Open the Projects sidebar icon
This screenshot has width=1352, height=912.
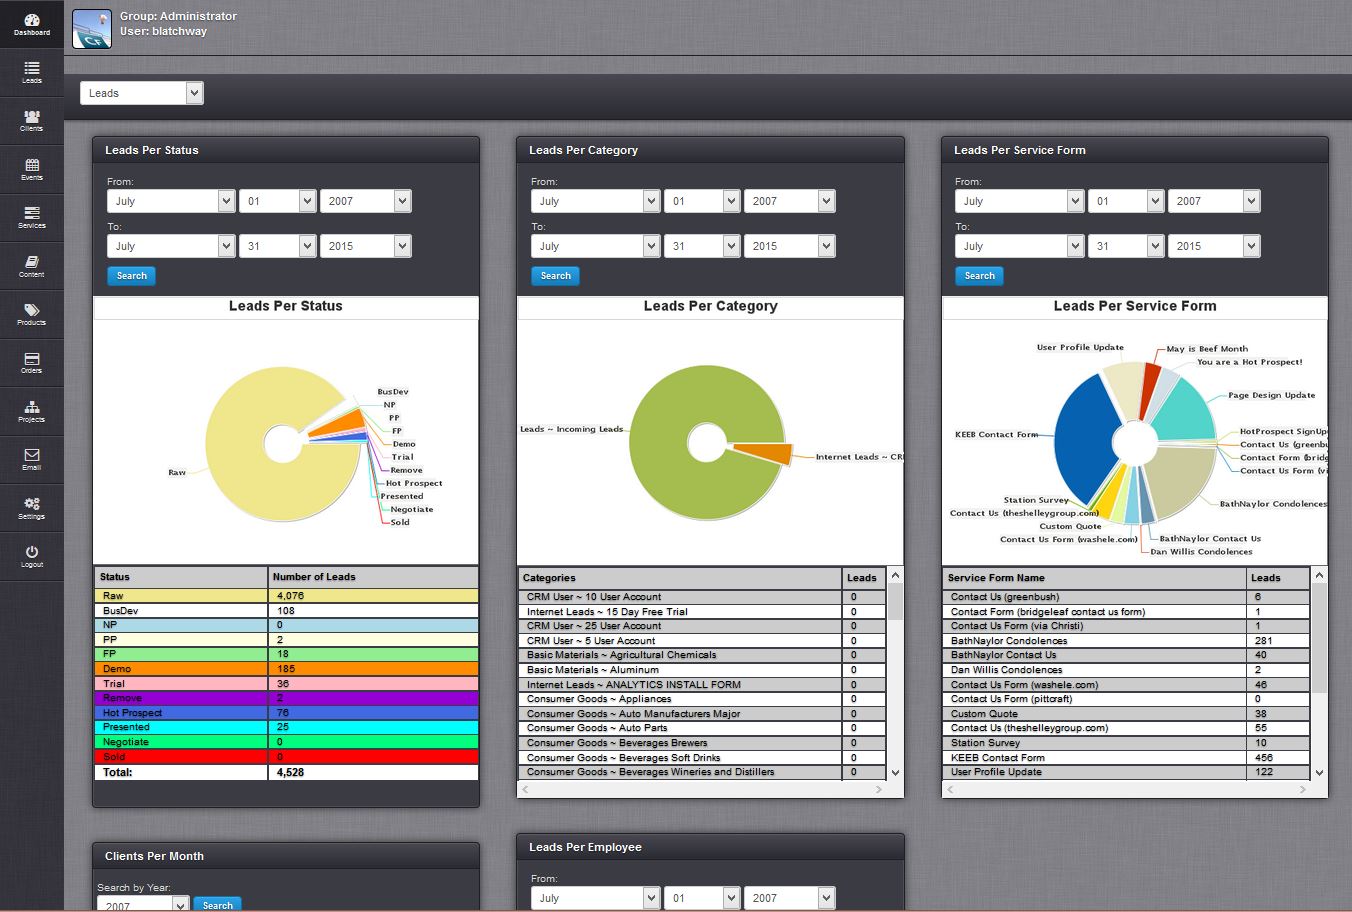coord(31,411)
